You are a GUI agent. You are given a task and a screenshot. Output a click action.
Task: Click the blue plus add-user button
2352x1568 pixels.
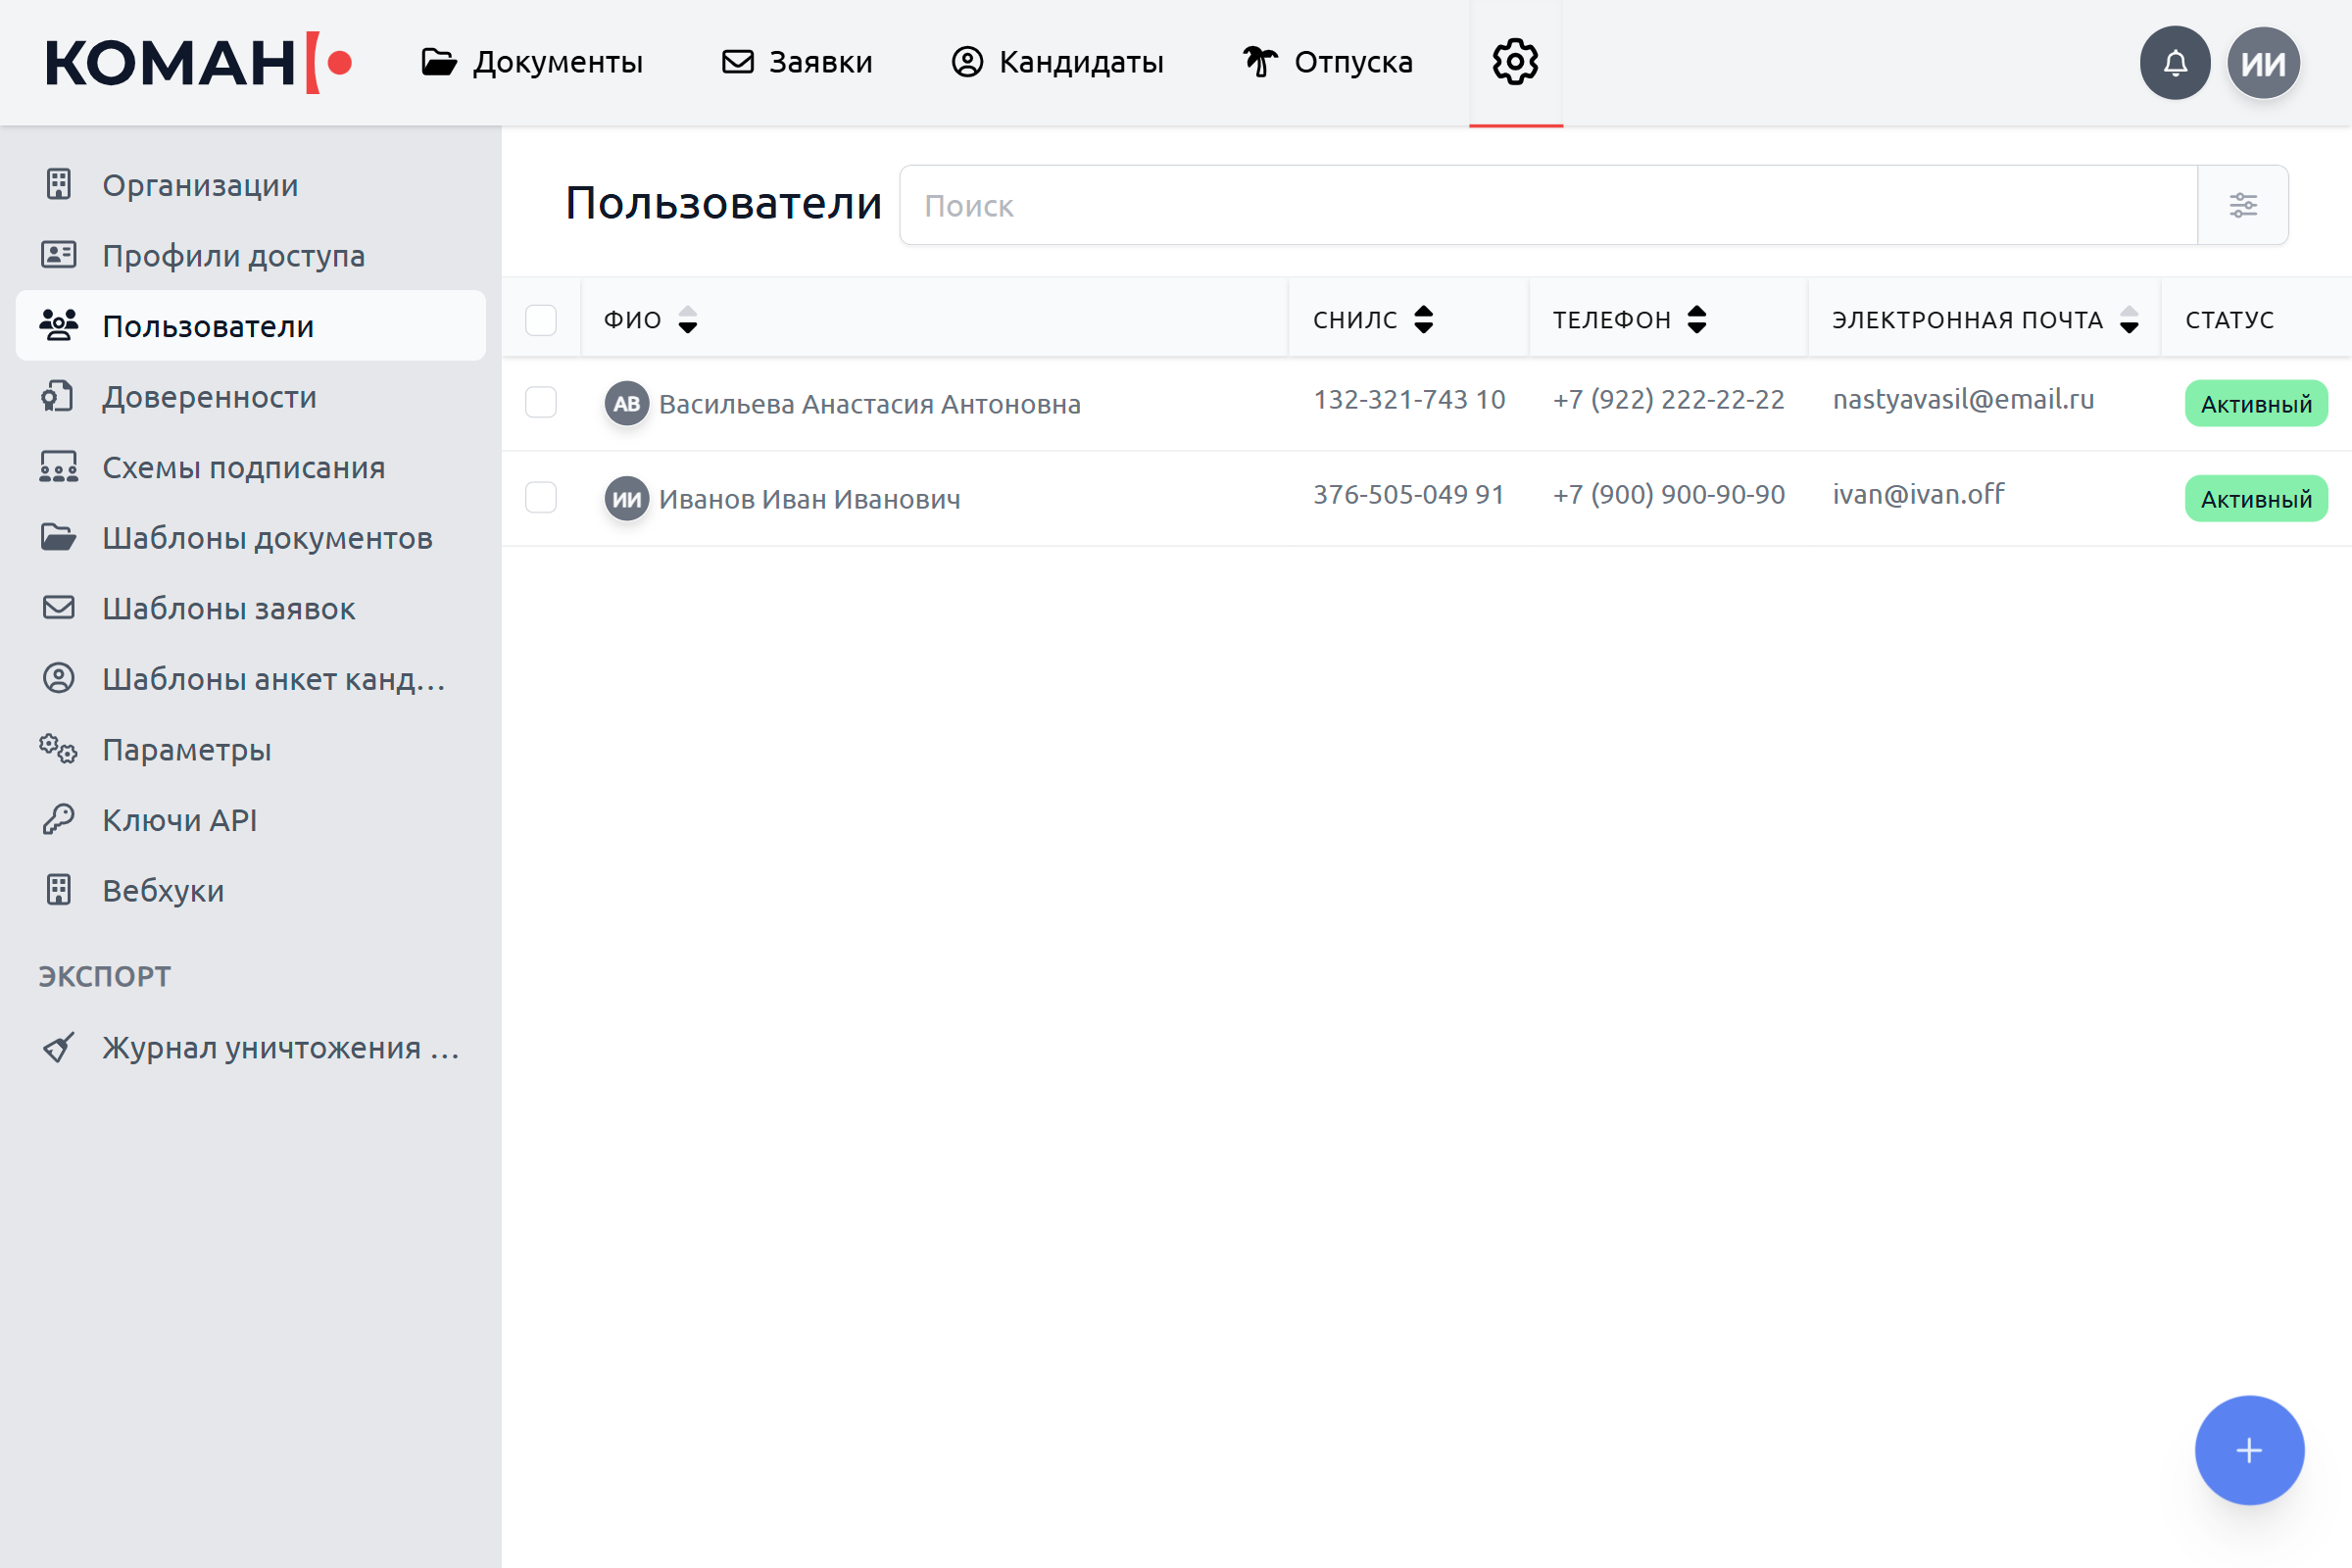pos(2249,1450)
